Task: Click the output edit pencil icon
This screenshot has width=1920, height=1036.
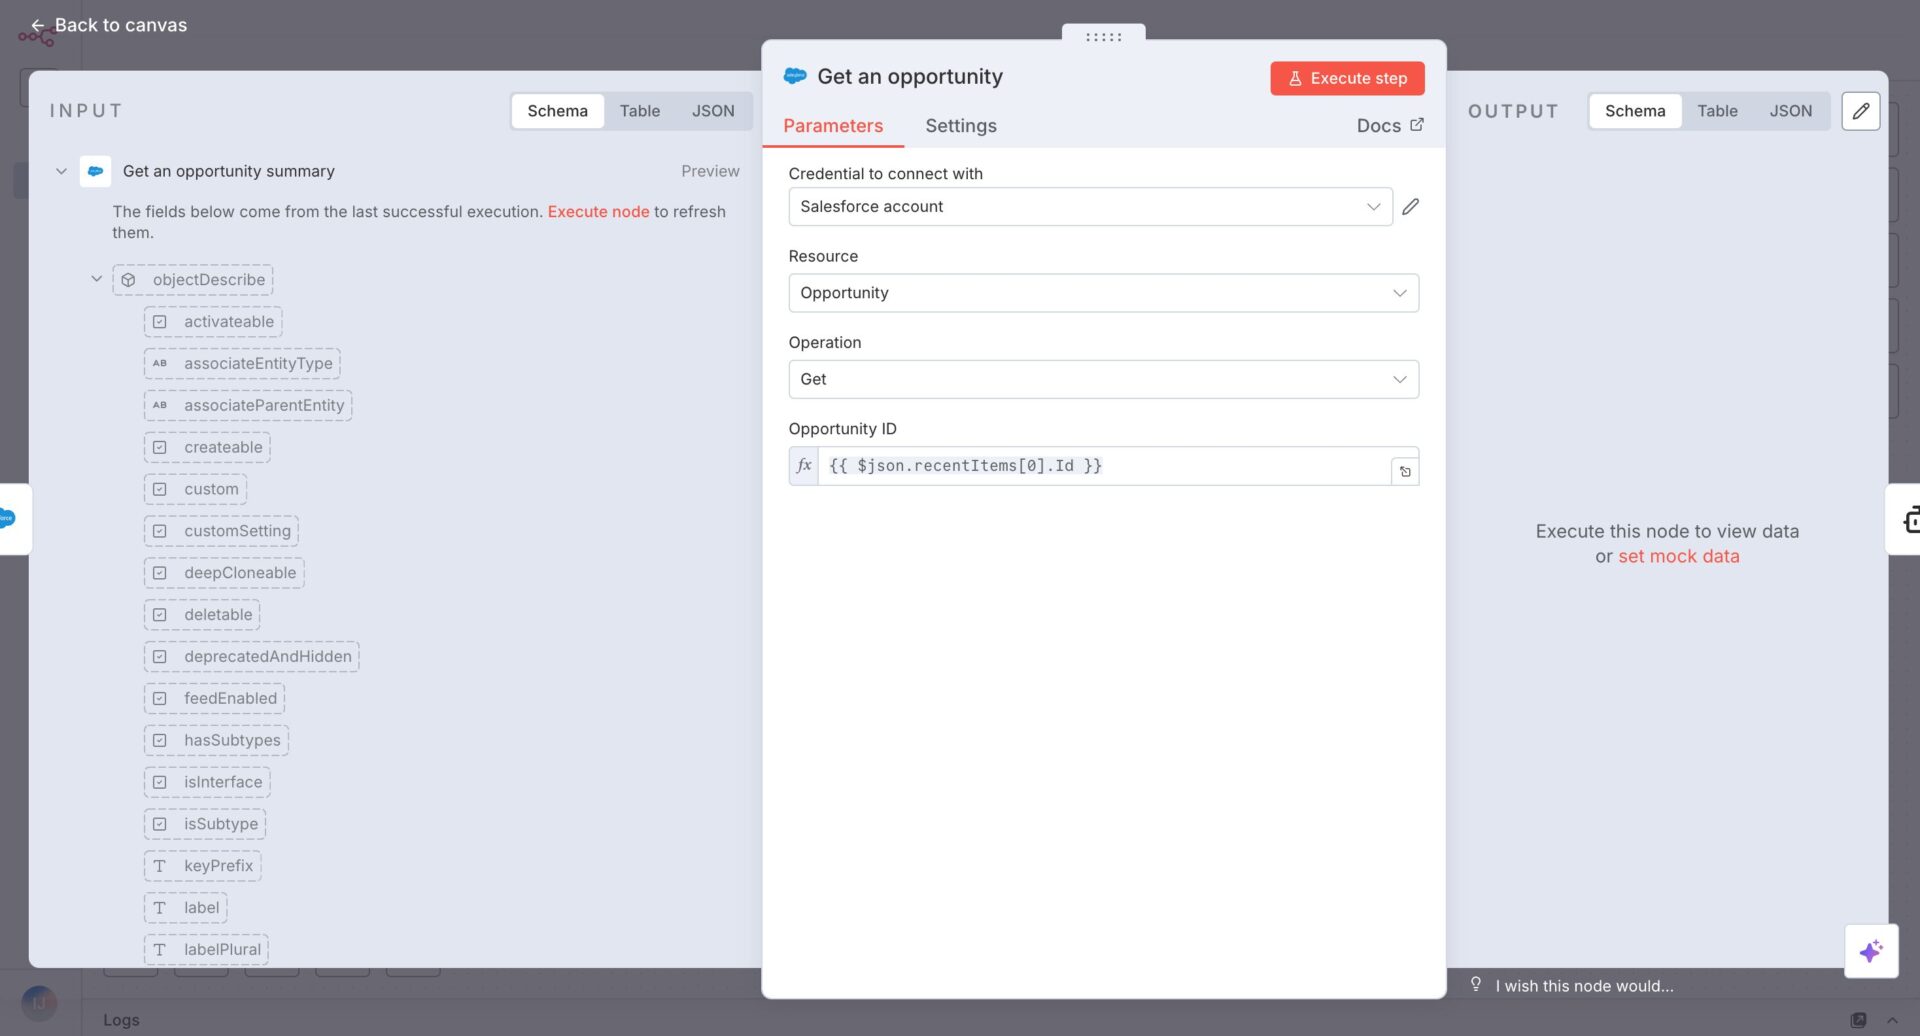Action: [x=1860, y=111]
